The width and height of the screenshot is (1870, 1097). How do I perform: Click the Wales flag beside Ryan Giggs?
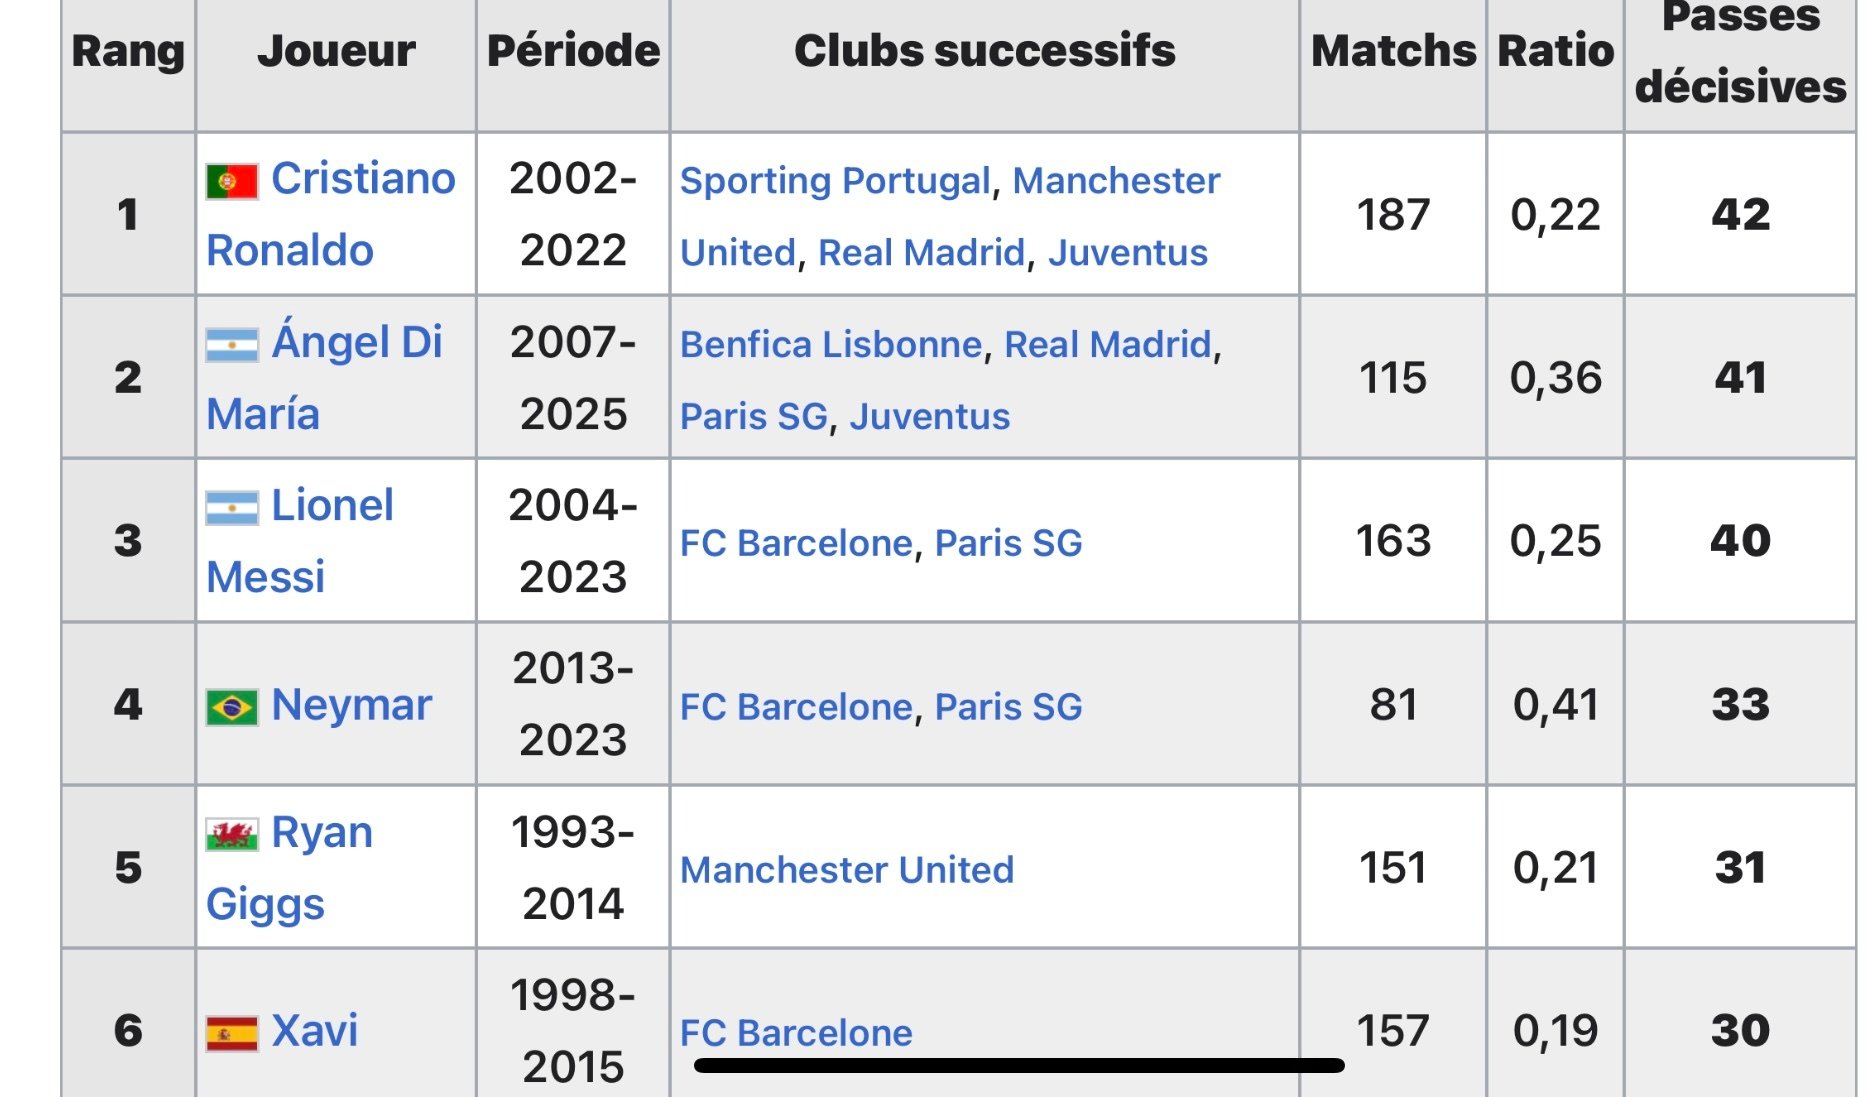(232, 834)
